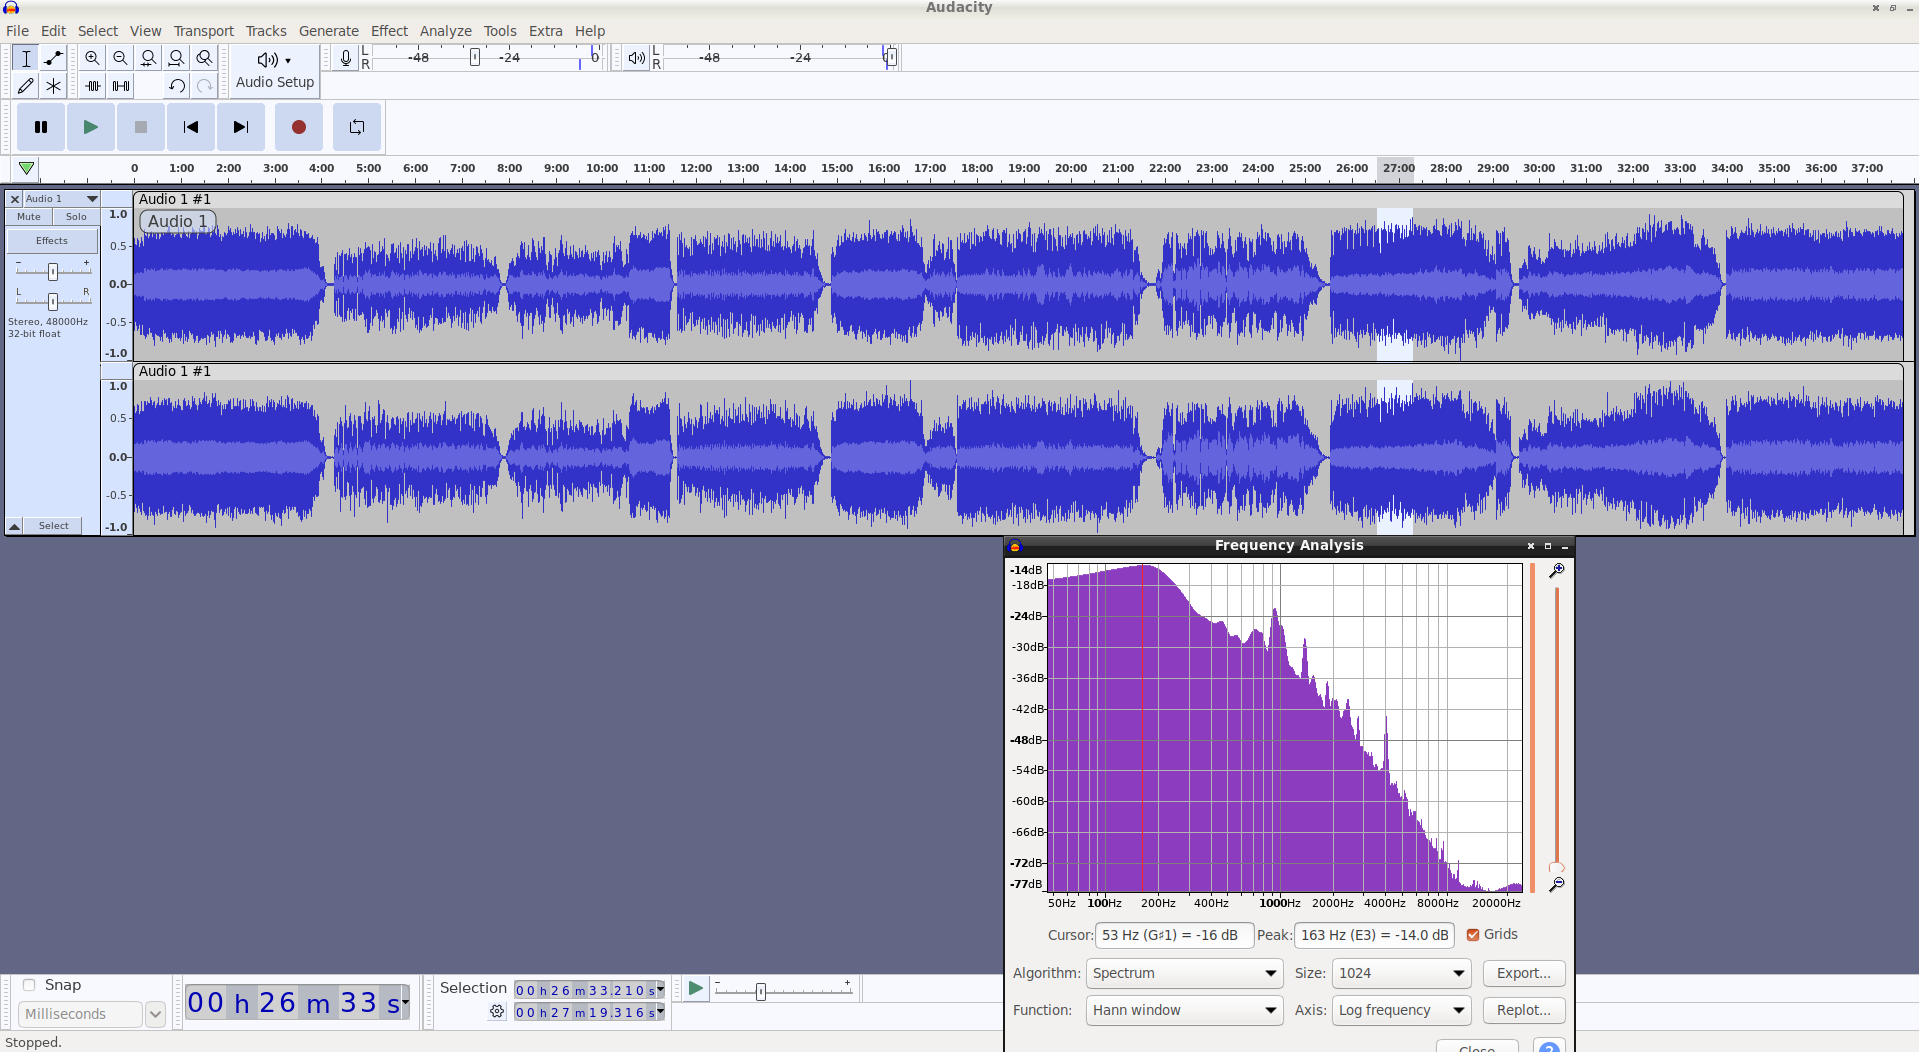1919x1052 pixels.
Task: Click the playback speed slider handle
Action: click(761, 992)
